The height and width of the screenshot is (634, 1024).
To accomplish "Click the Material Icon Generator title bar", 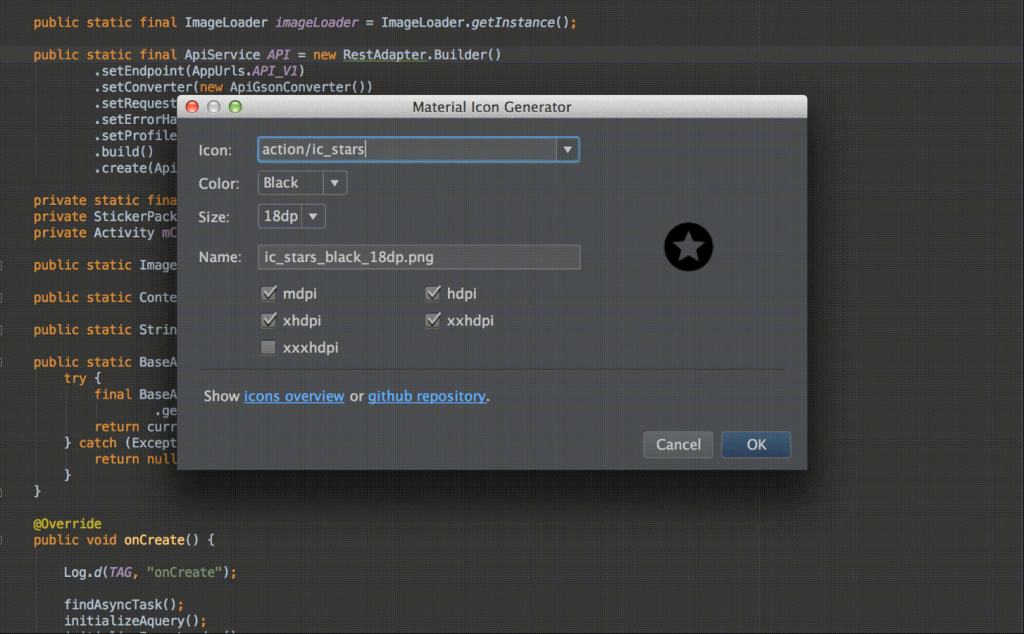I will 491,106.
